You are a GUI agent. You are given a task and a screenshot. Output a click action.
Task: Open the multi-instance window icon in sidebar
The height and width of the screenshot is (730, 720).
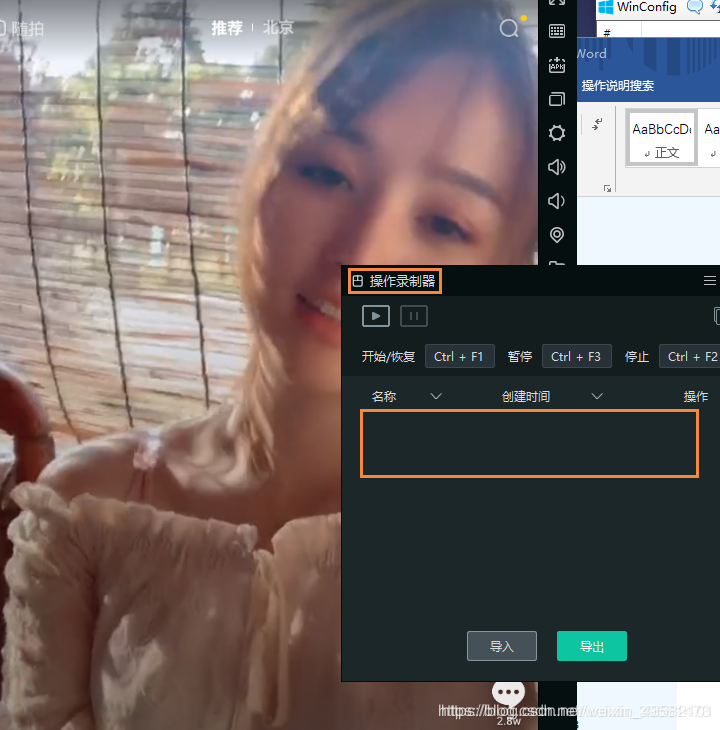(557, 99)
